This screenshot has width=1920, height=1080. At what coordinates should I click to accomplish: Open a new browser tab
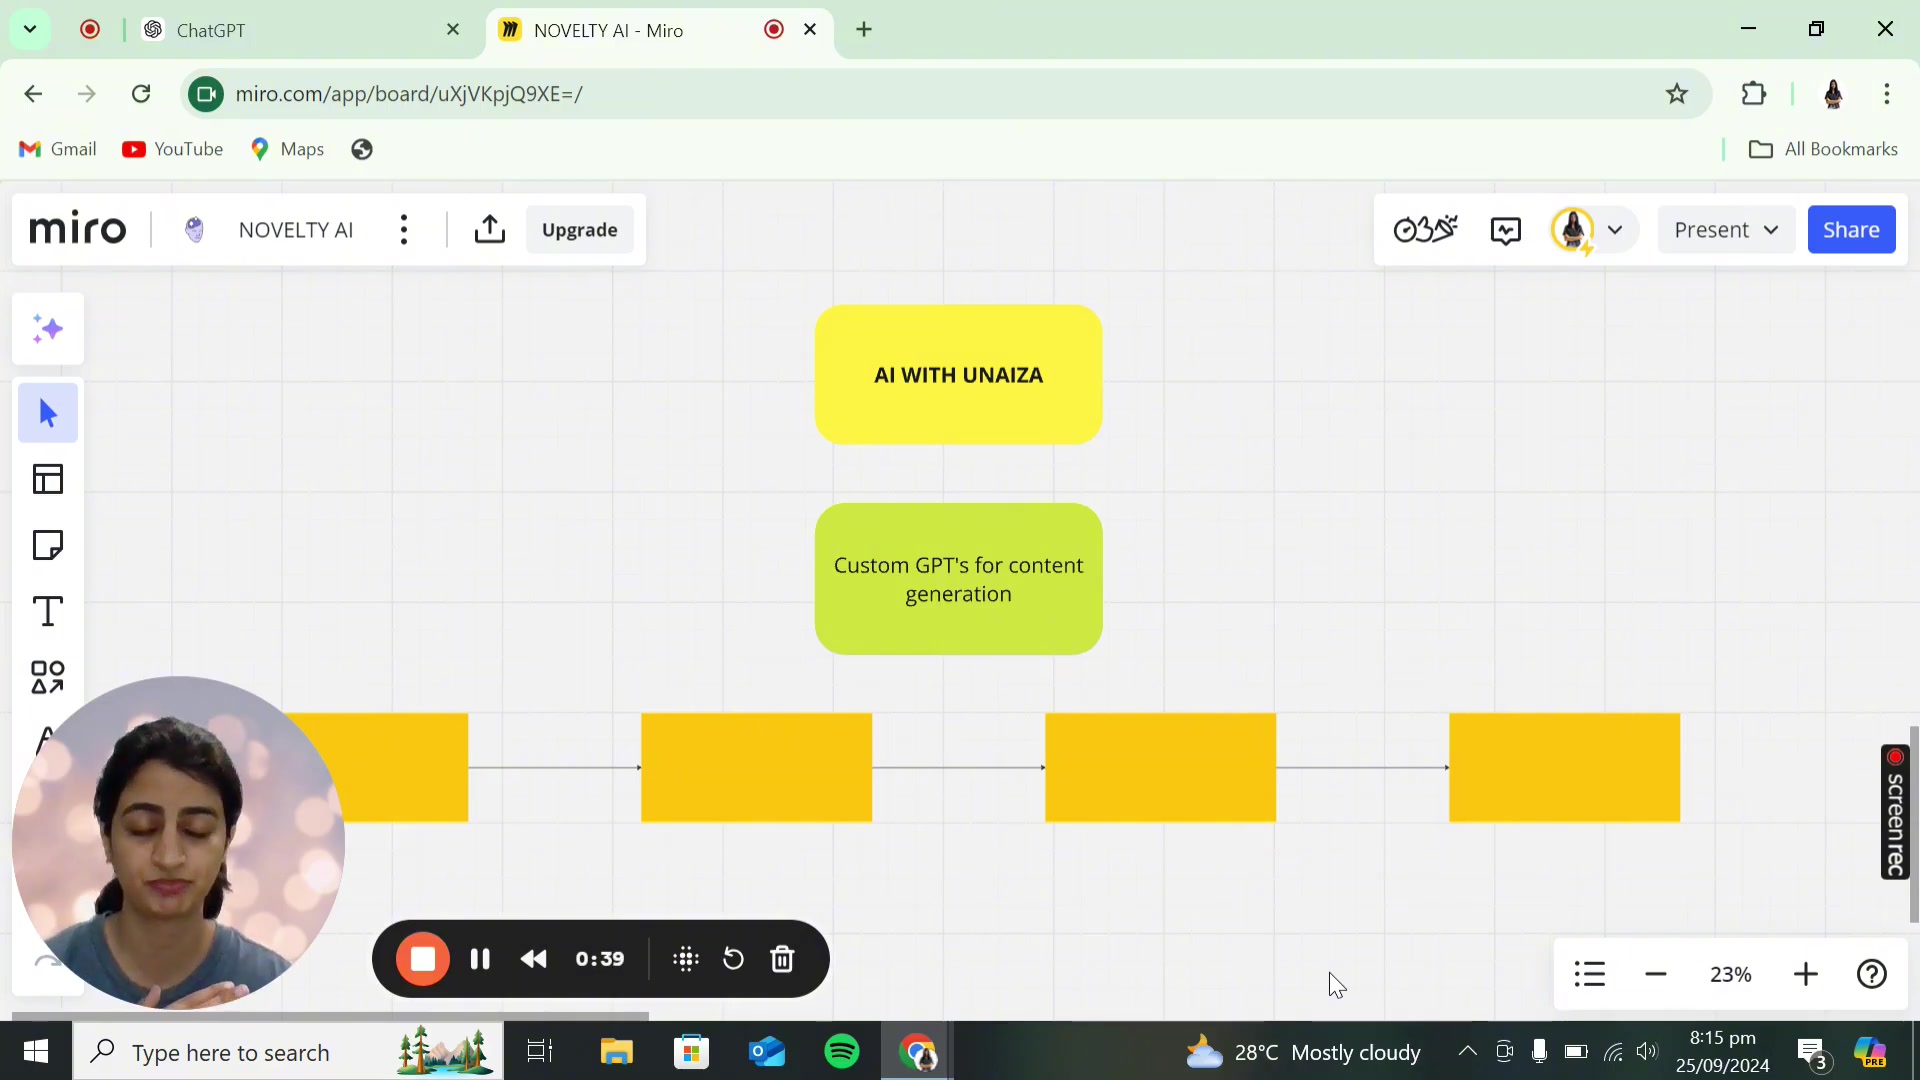click(x=864, y=30)
